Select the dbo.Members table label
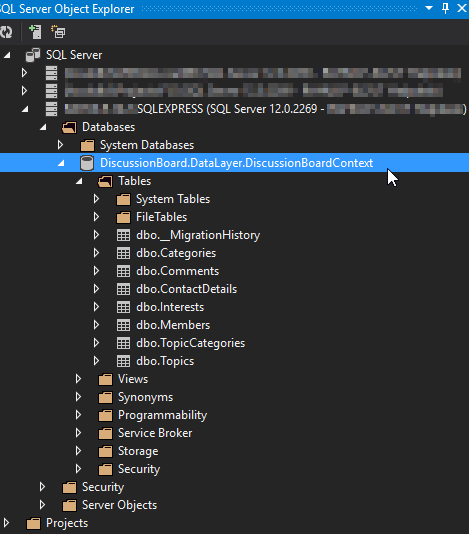 click(x=173, y=325)
